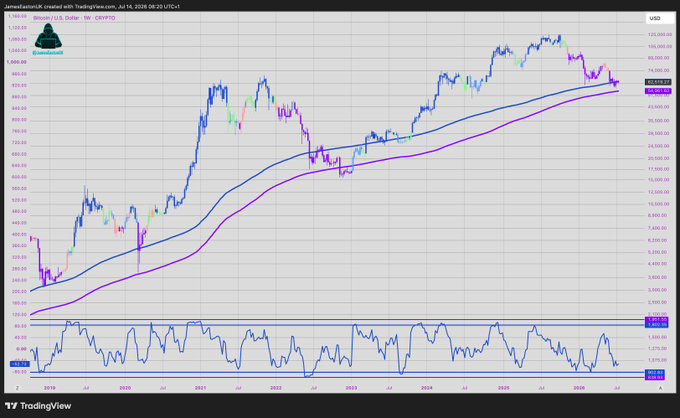Screen dimensions: 680x418
Task: Click the dark current price label 62,519.27
Action: click(x=658, y=82)
